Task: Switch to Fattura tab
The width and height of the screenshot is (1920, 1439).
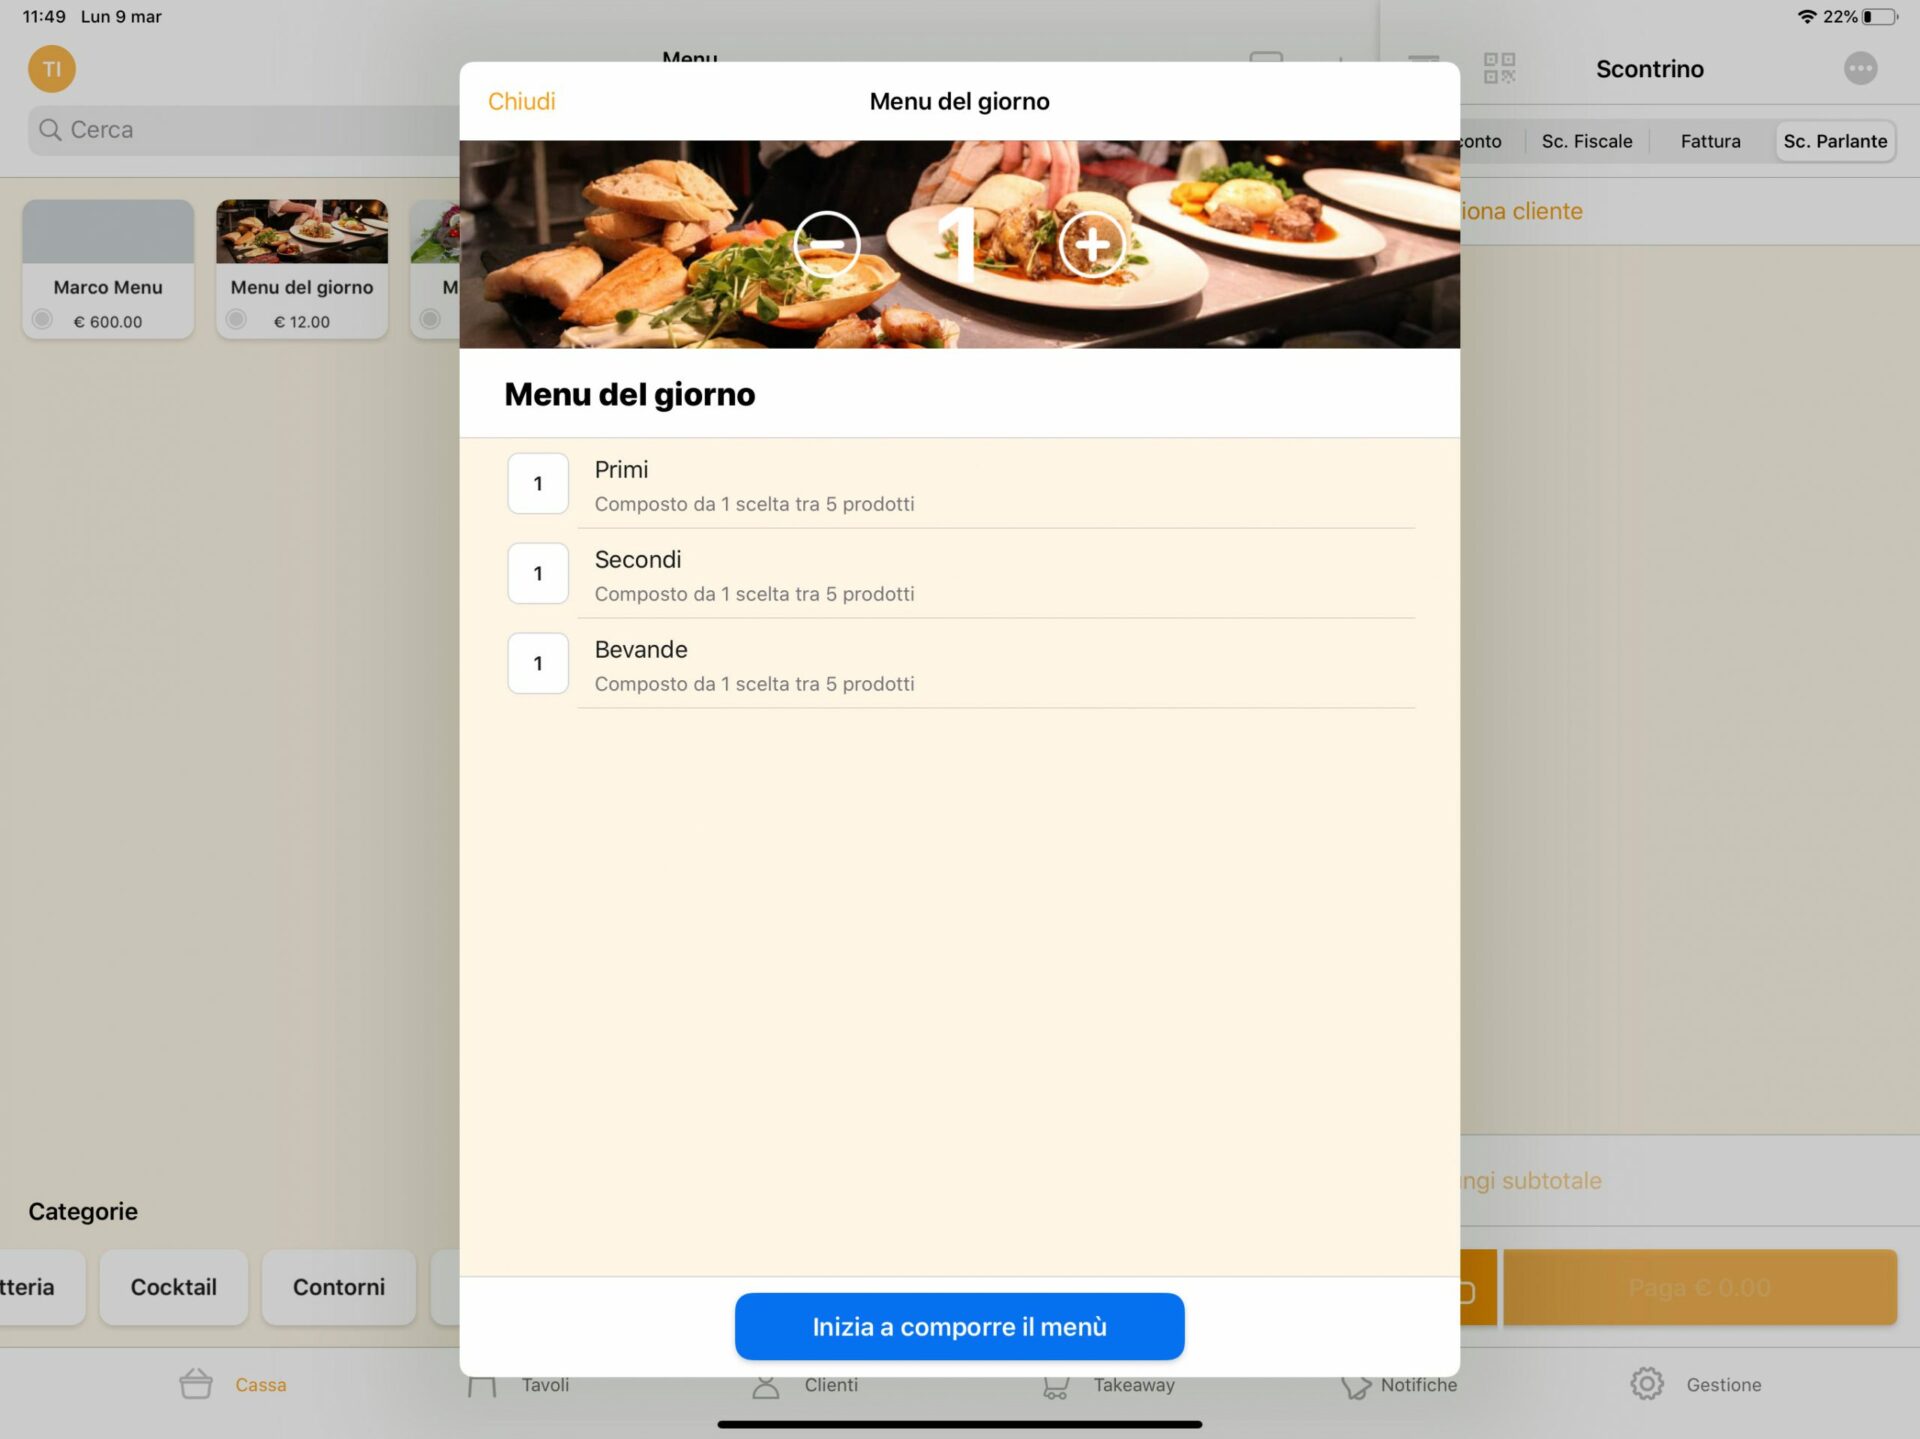Action: (x=1710, y=139)
